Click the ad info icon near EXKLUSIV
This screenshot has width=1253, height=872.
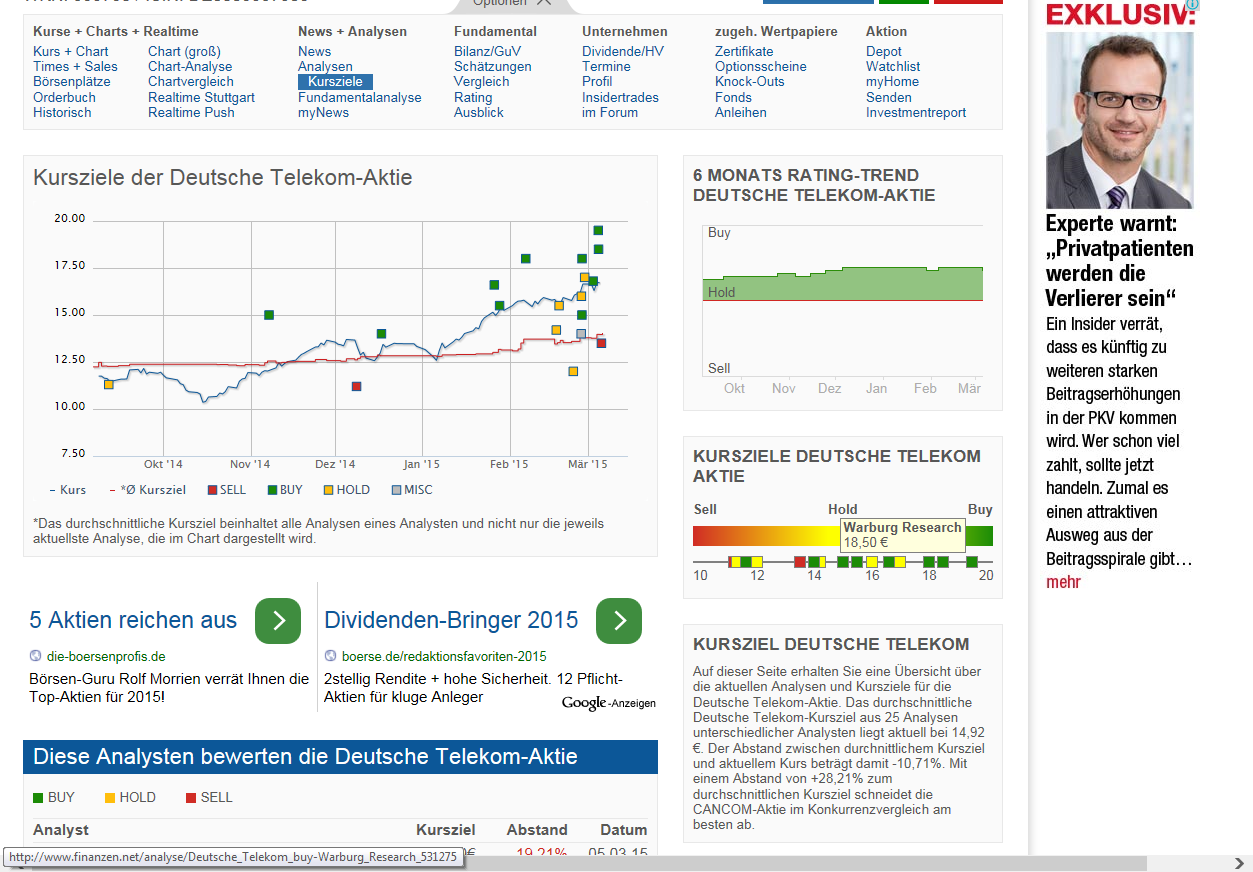point(1192,5)
